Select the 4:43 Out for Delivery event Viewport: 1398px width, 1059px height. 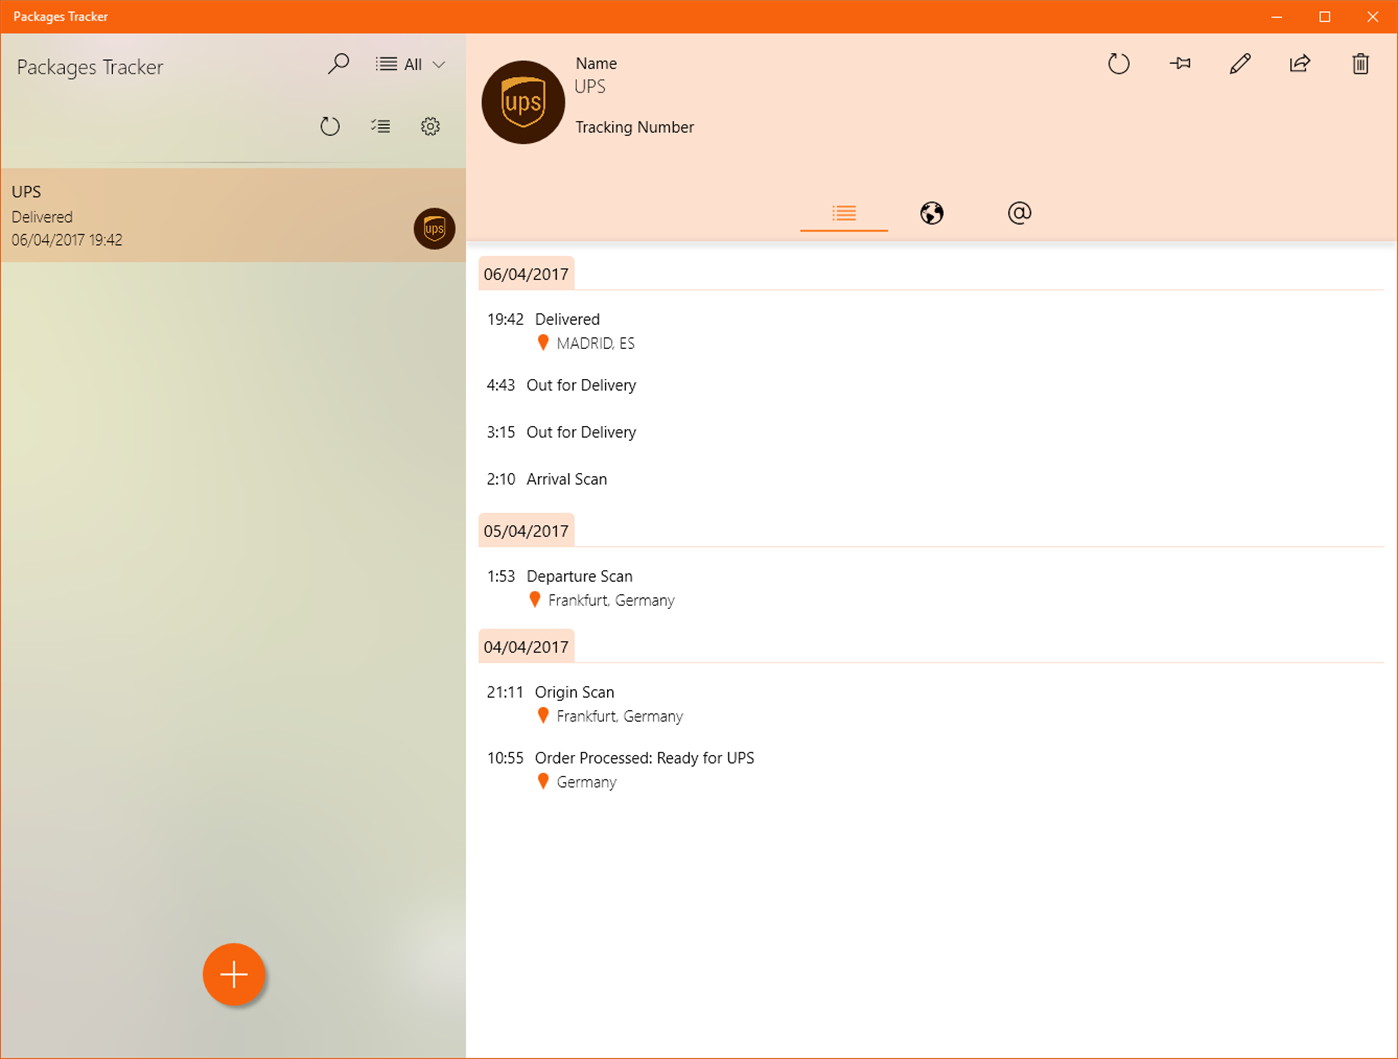click(x=561, y=385)
